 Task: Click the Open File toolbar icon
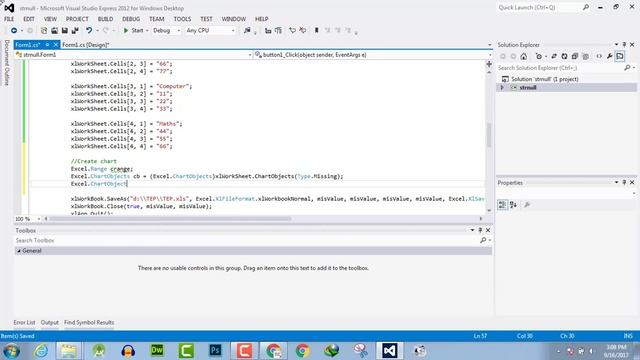54,31
